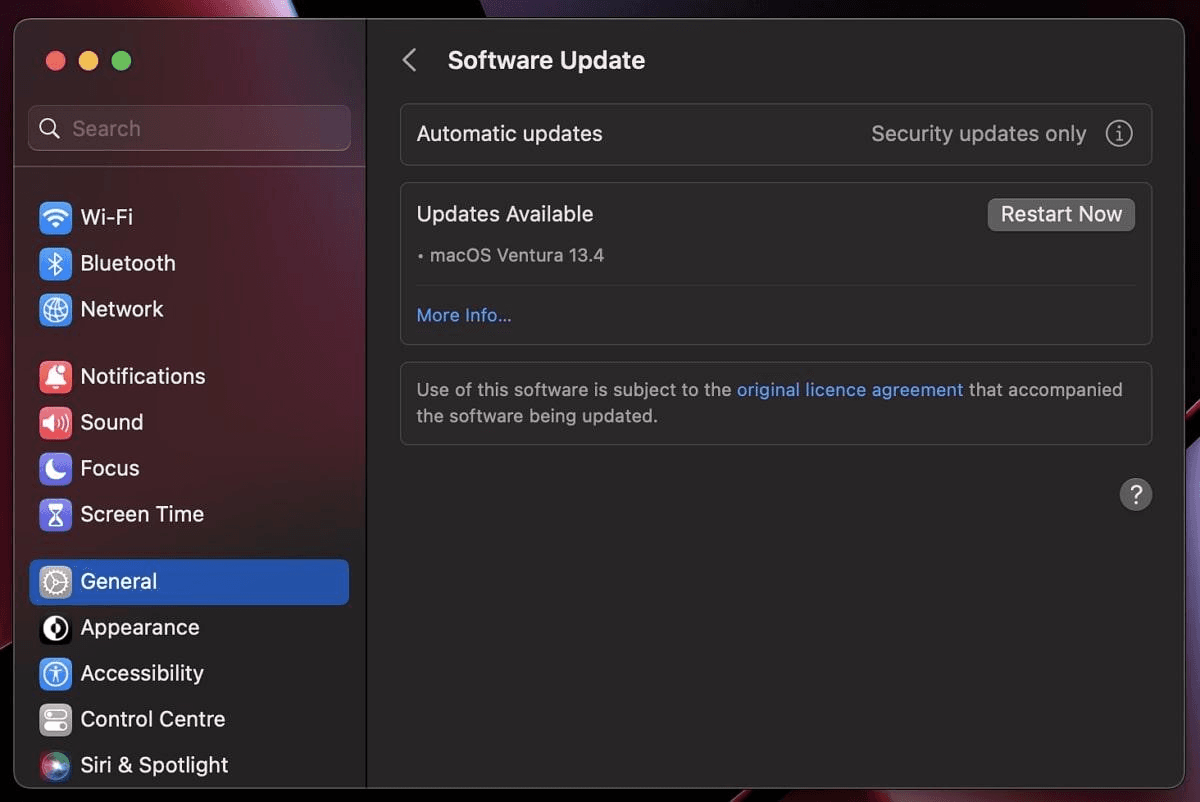
Task: Open the help question mark button
Action: (1135, 494)
